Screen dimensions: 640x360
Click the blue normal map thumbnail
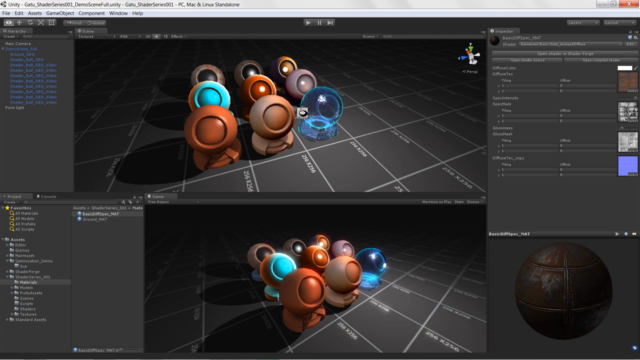tap(628, 166)
